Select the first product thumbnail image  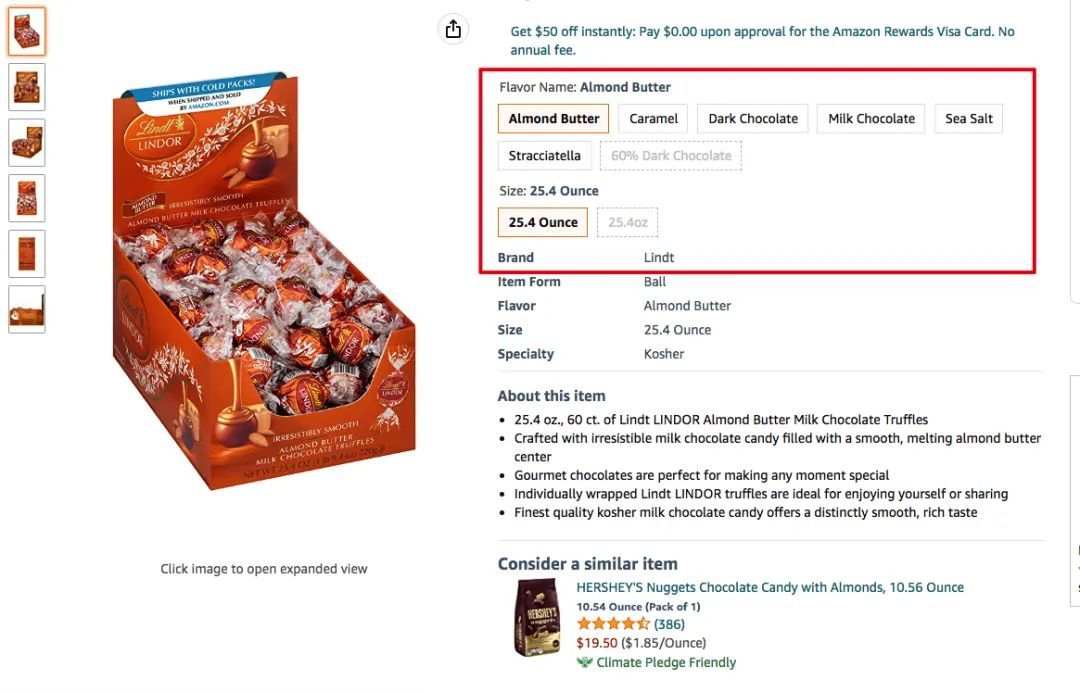[27, 32]
